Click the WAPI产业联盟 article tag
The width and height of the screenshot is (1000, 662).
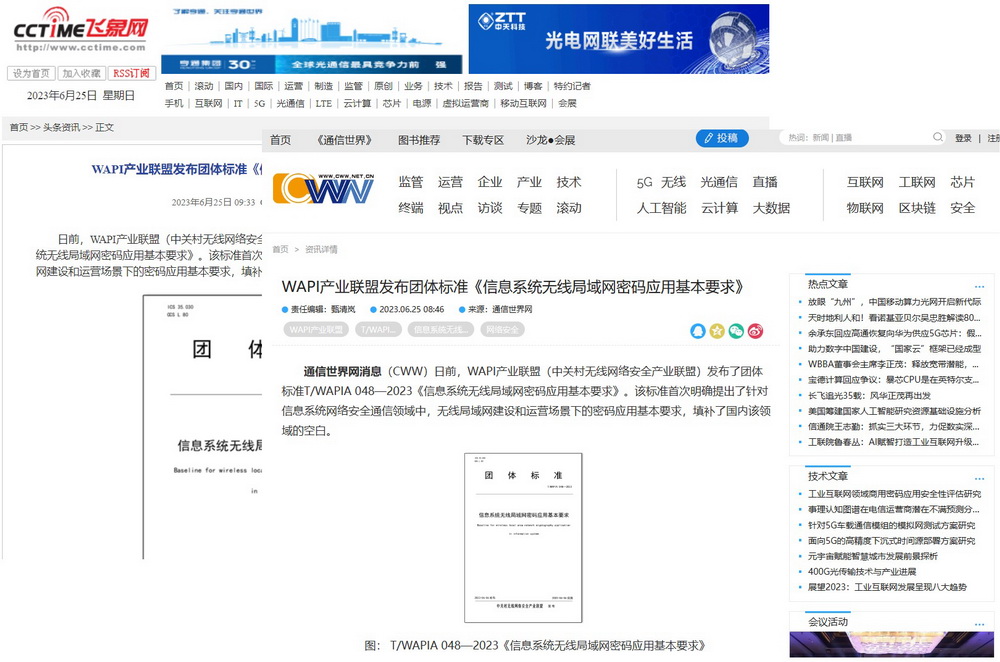click(316, 330)
